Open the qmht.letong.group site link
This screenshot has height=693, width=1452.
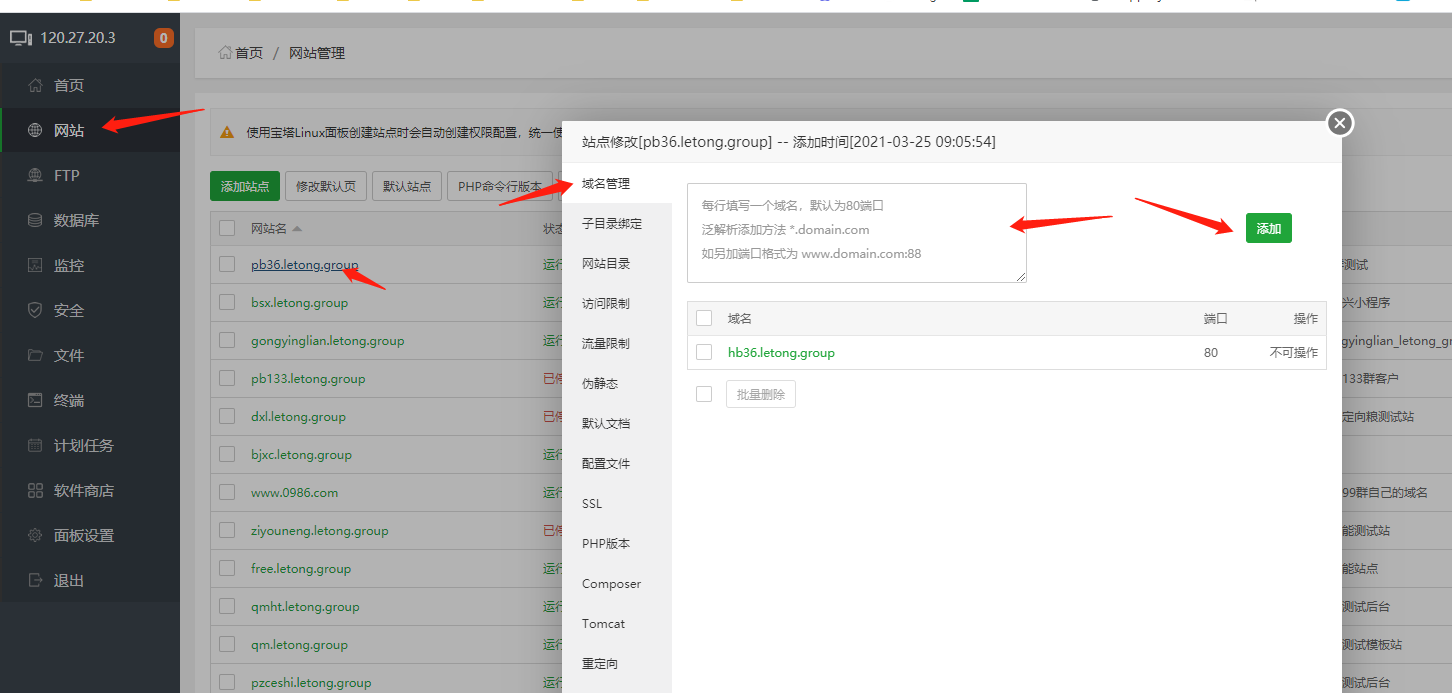pyautogui.click(x=305, y=607)
